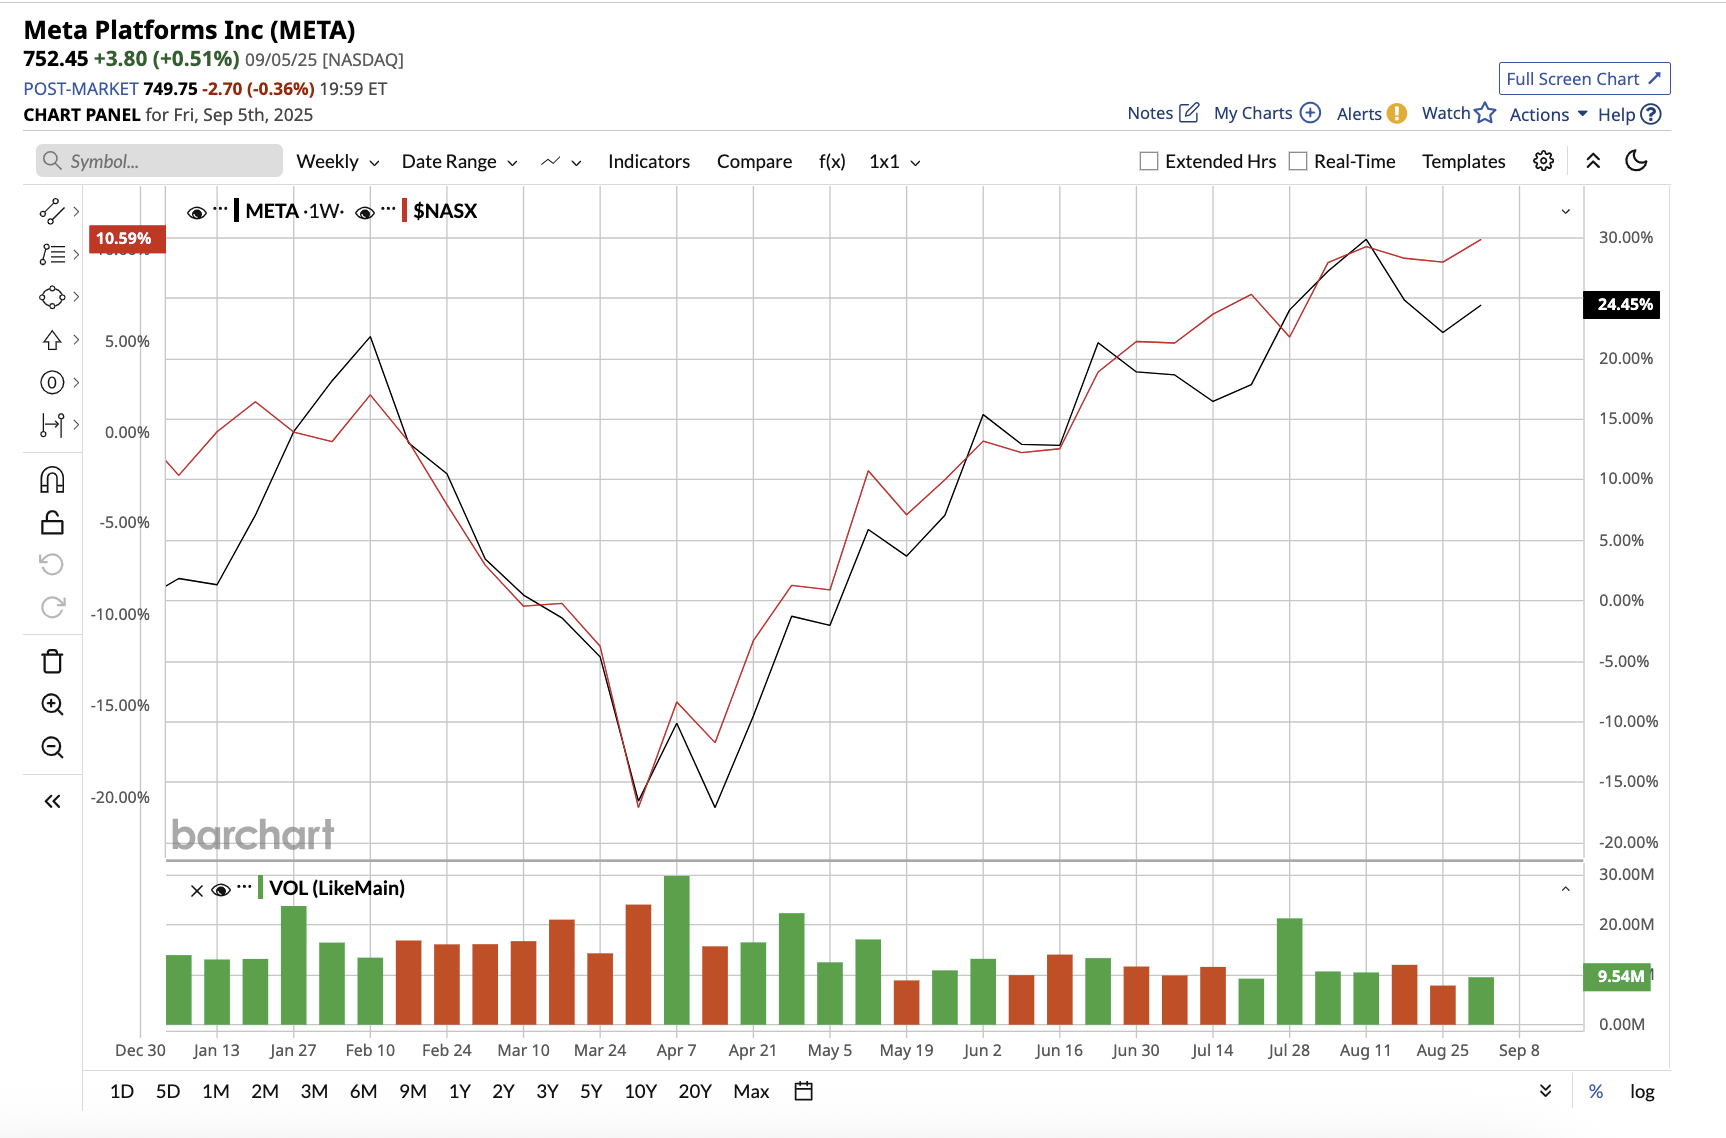Click the redo arrow icon

point(52,607)
